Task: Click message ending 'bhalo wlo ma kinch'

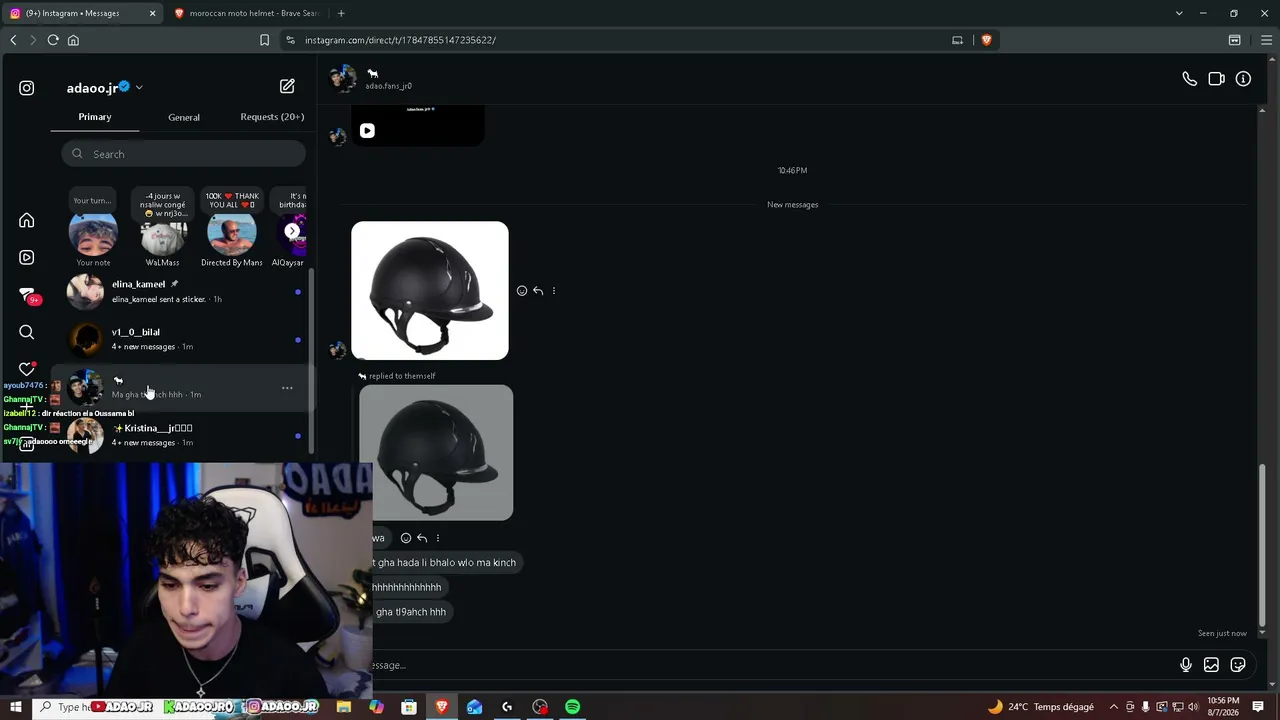Action: pyautogui.click(x=447, y=562)
